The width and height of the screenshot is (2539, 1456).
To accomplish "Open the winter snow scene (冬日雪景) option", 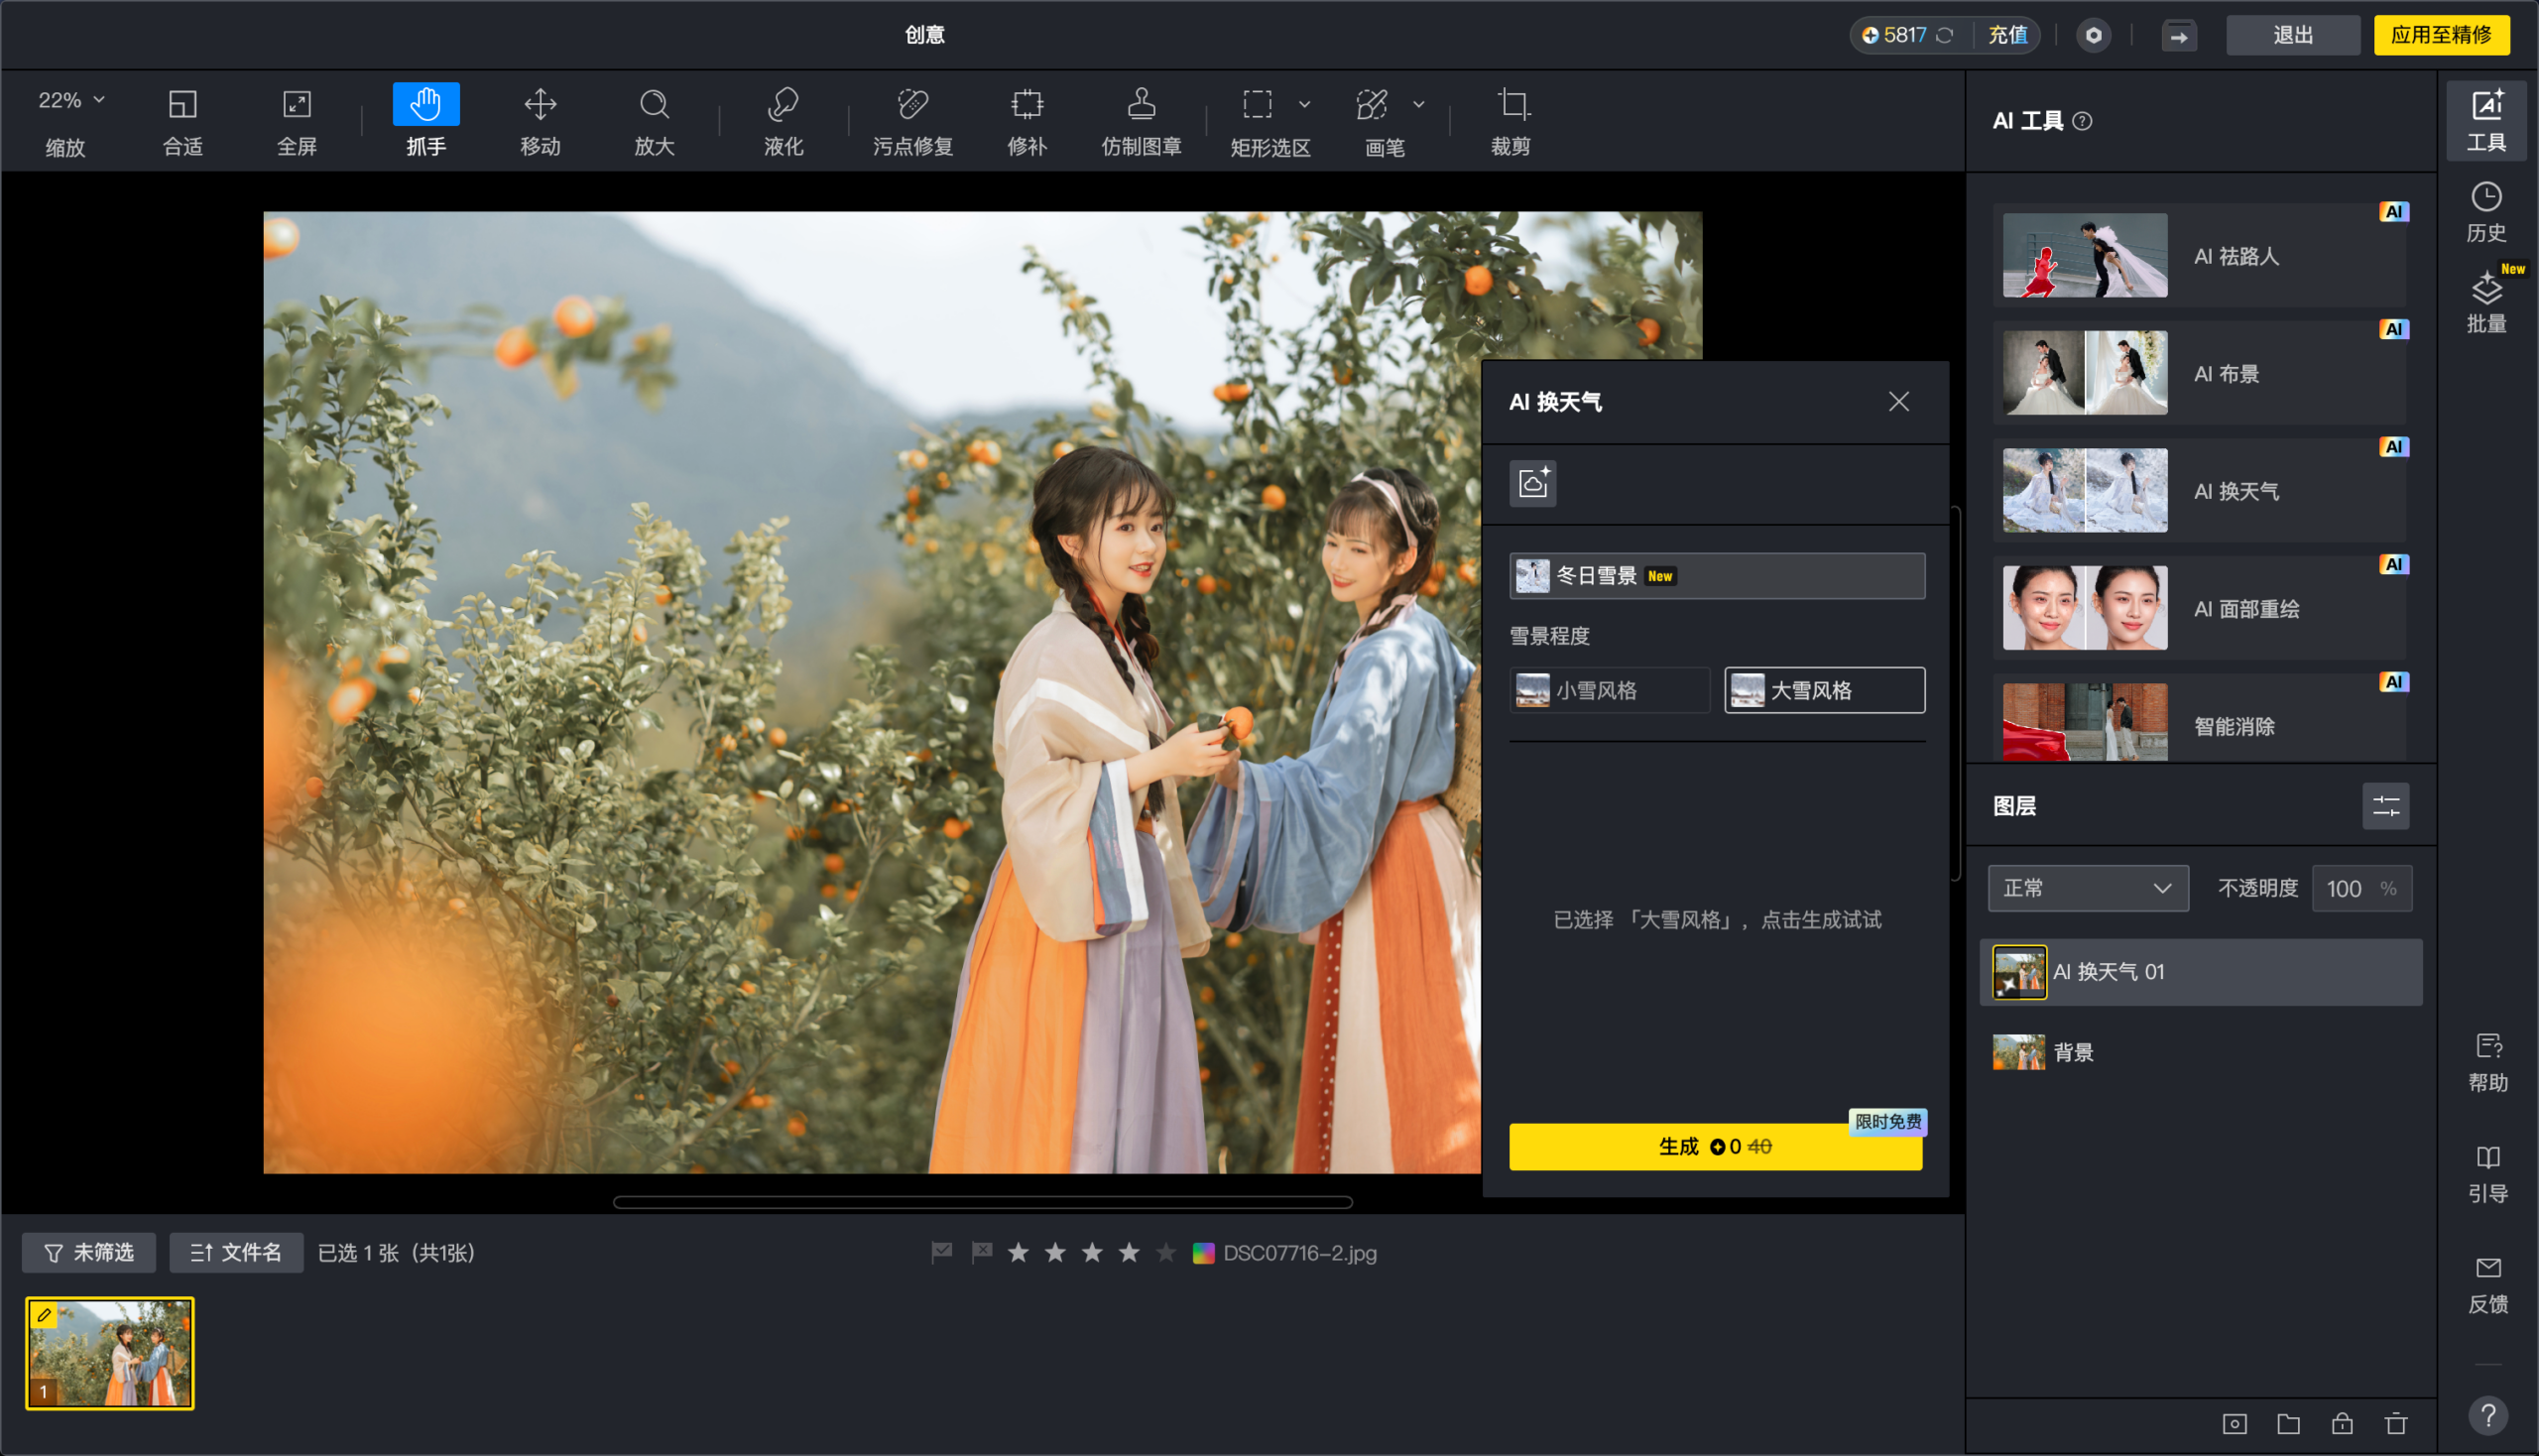I will [1716, 576].
